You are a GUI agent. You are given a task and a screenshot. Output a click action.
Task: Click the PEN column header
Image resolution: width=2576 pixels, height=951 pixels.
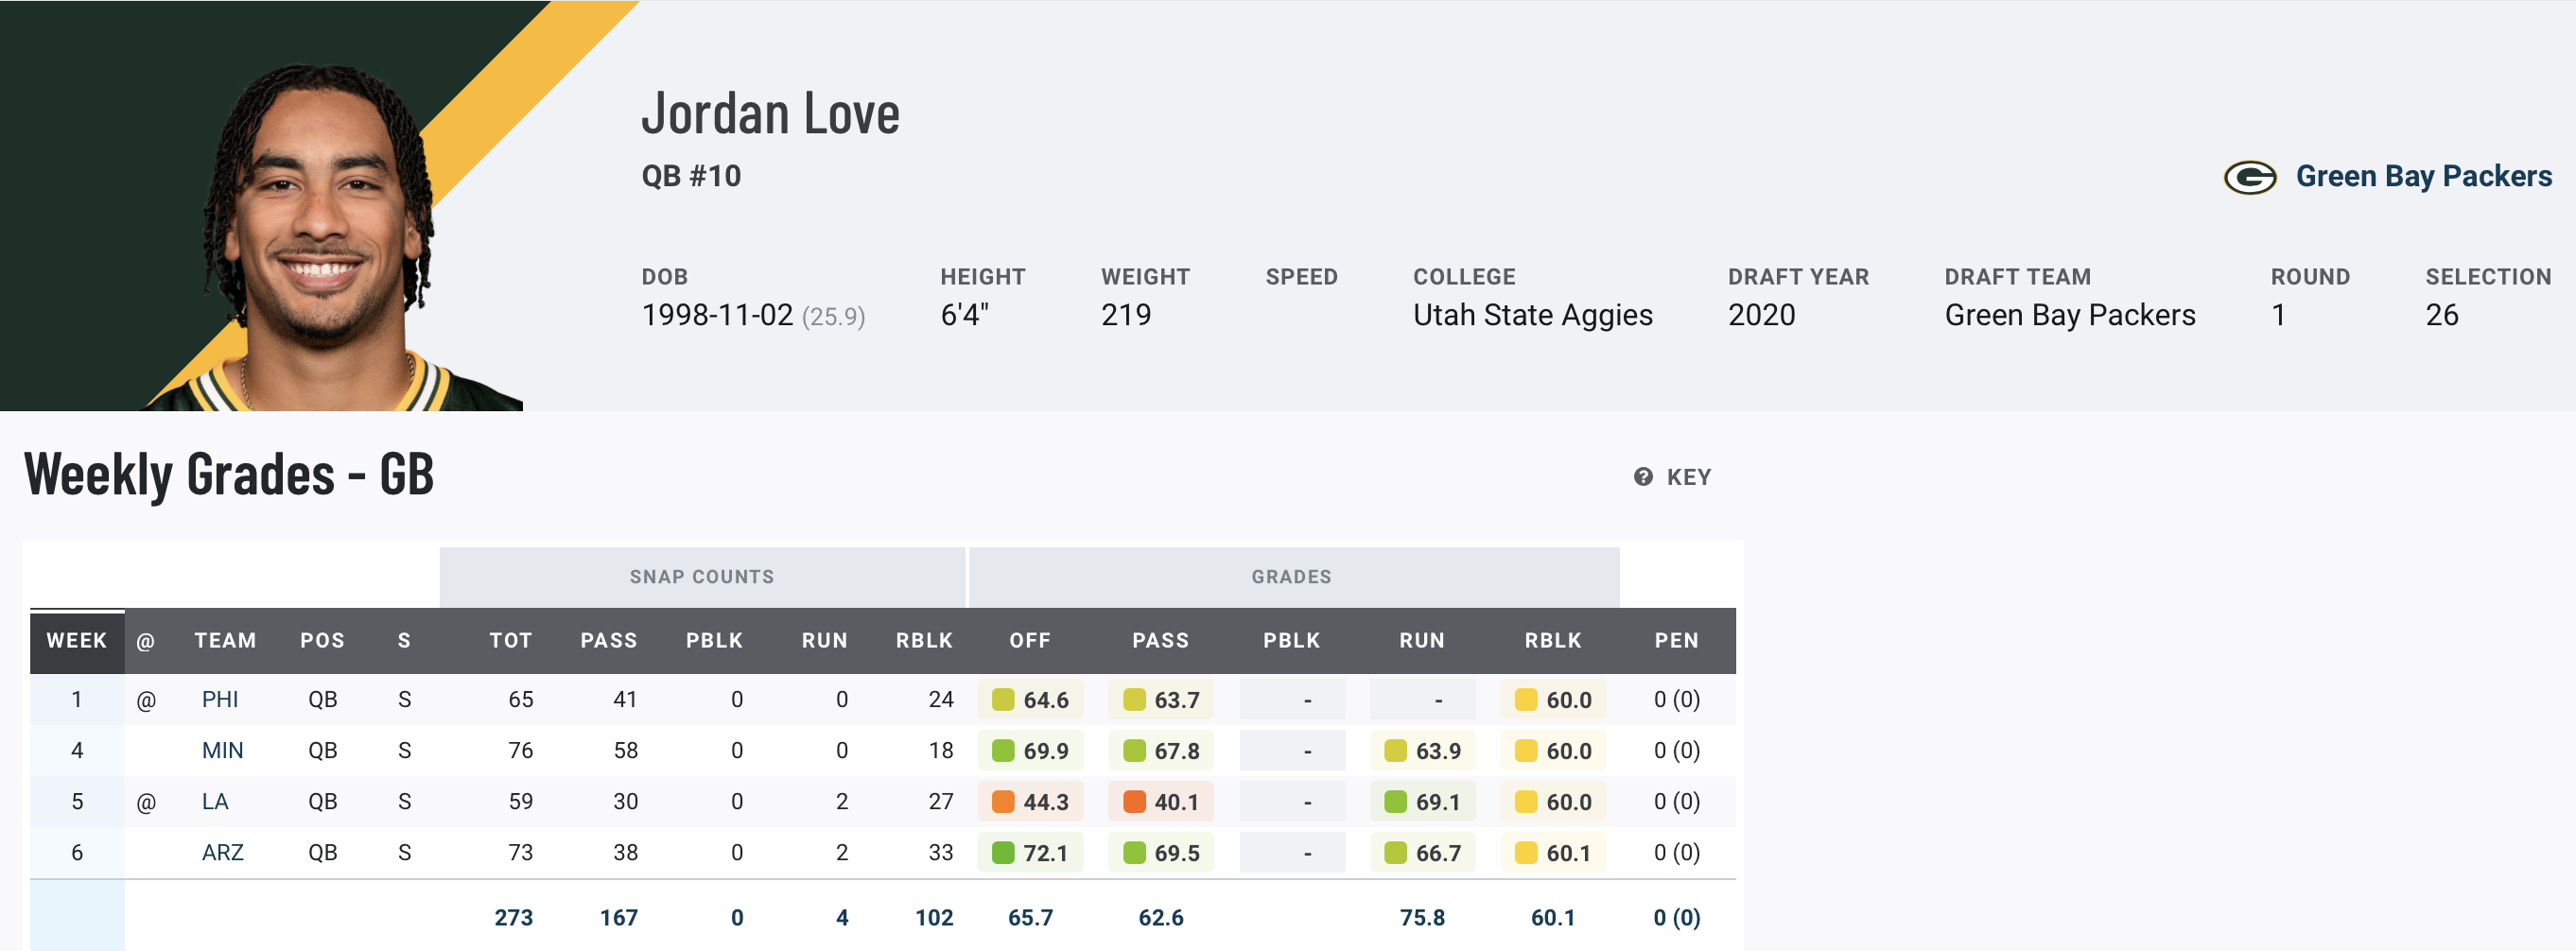point(1676,640)
